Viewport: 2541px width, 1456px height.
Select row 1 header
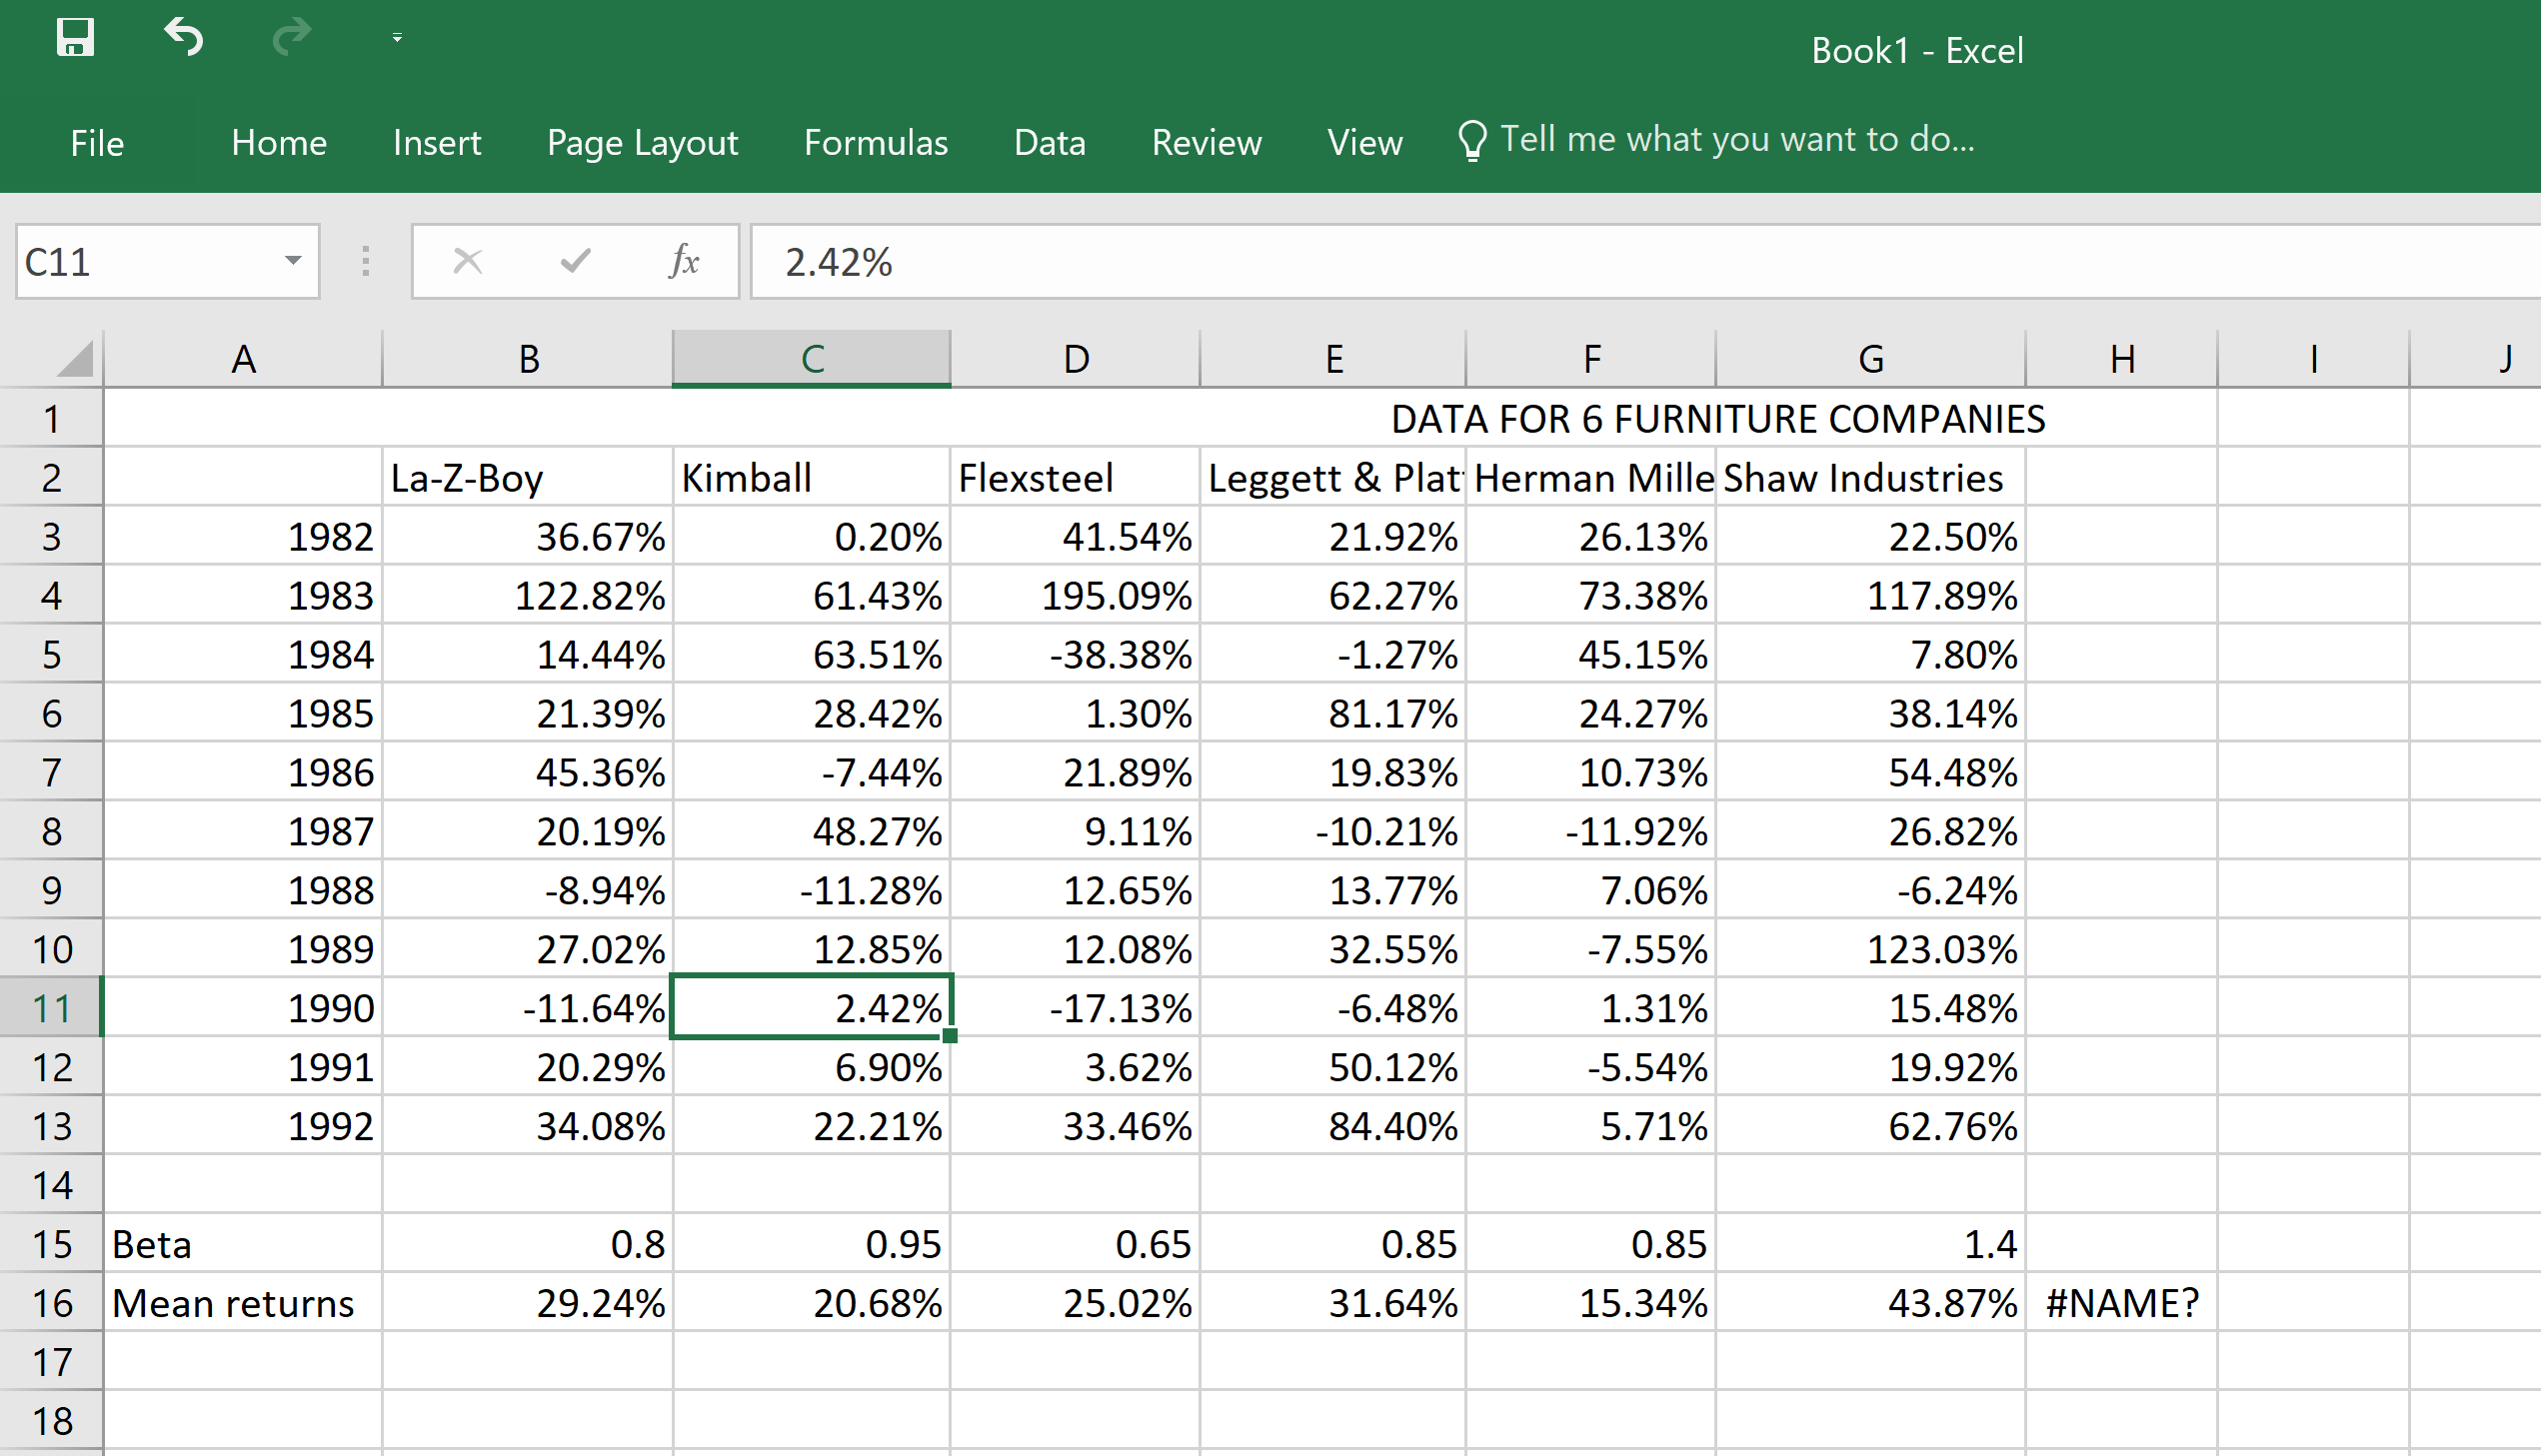51,418
